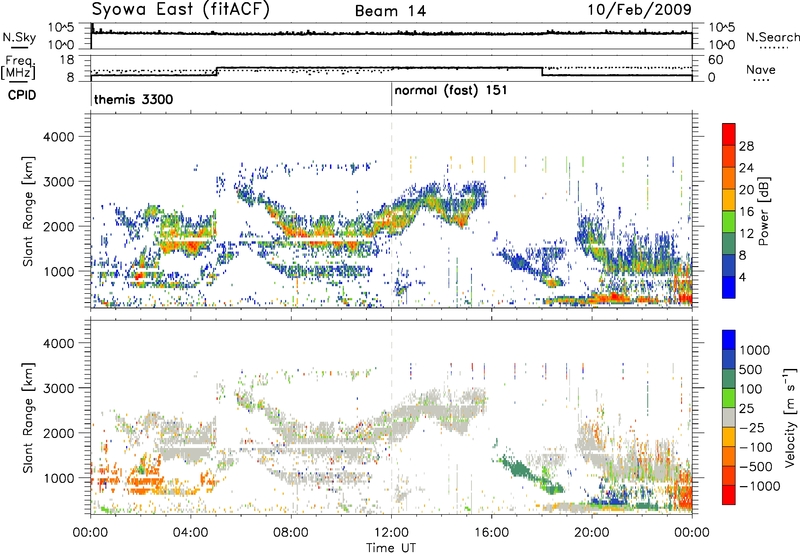Click the 'Power [dB]' color bar title

pyautogui.click(x=763, y=211)
